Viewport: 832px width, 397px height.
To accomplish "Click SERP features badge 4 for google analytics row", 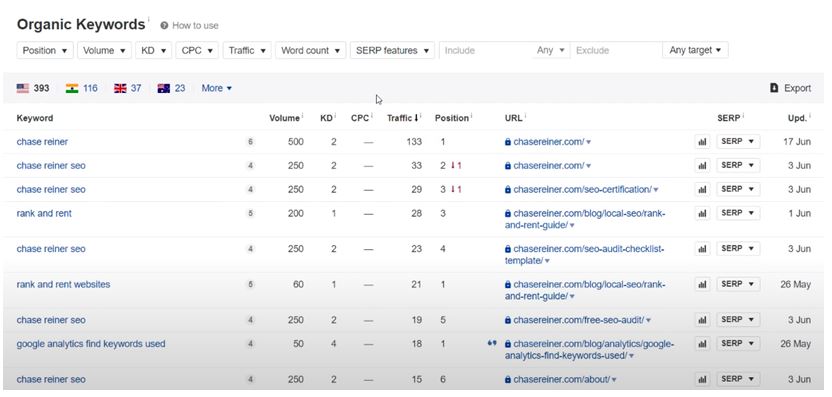I will [x=250, y=344].
